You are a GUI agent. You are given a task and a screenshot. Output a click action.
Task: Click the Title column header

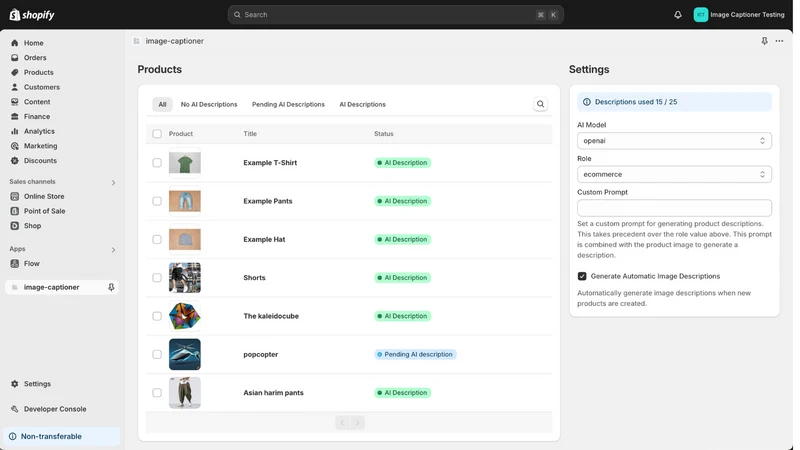pos(250,134)
